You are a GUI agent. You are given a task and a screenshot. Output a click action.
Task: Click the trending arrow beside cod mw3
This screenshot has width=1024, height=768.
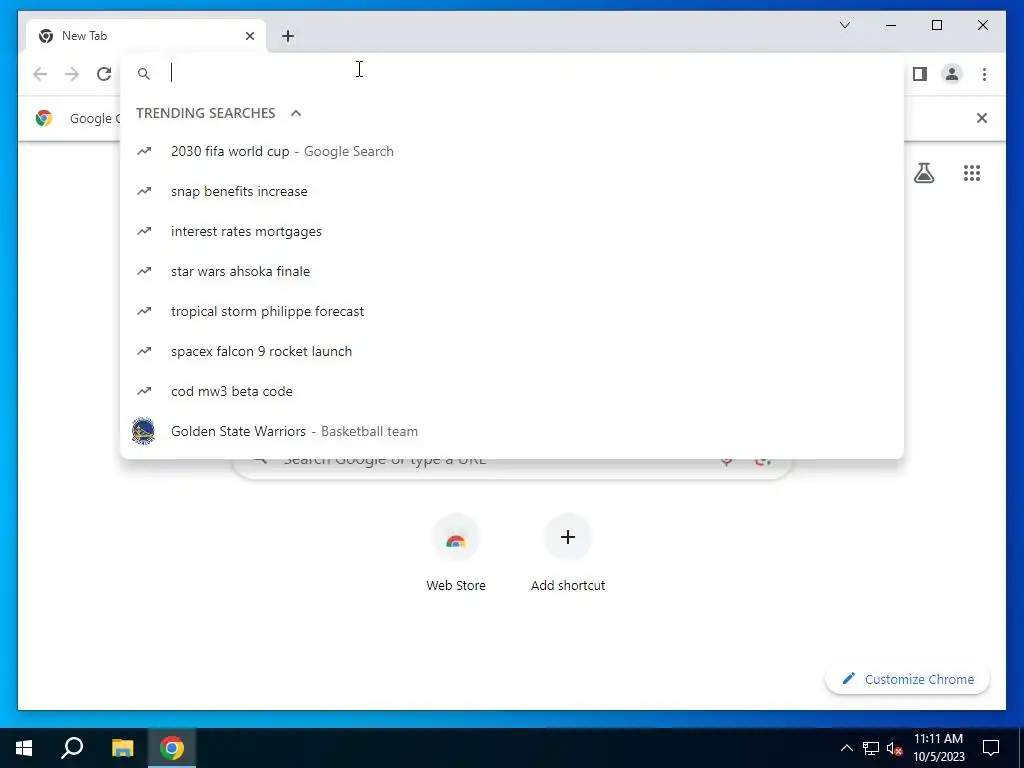[x=144, y=391]
